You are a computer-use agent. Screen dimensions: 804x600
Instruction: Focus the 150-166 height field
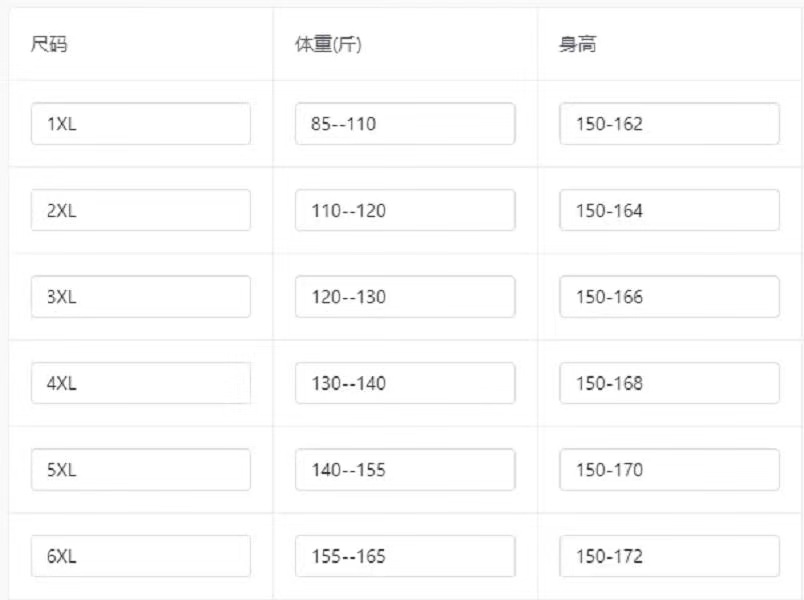tap(669, 297)
